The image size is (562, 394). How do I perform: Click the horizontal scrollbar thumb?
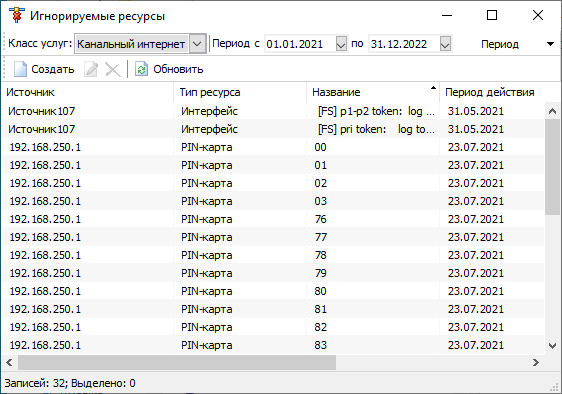point(177,362)
